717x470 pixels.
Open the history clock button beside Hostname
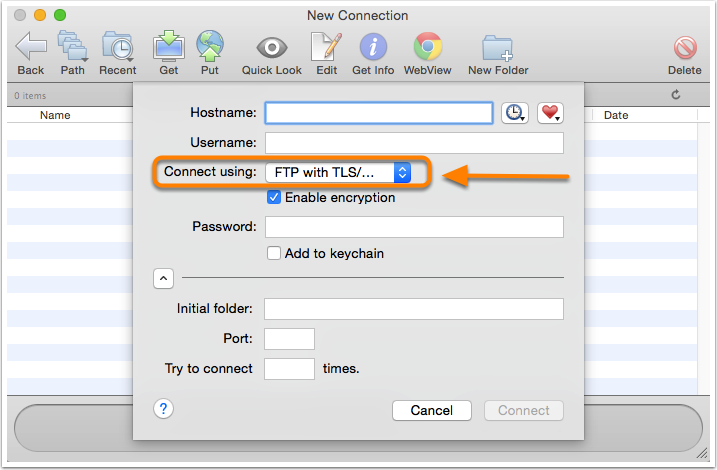(x=515, y=113)
